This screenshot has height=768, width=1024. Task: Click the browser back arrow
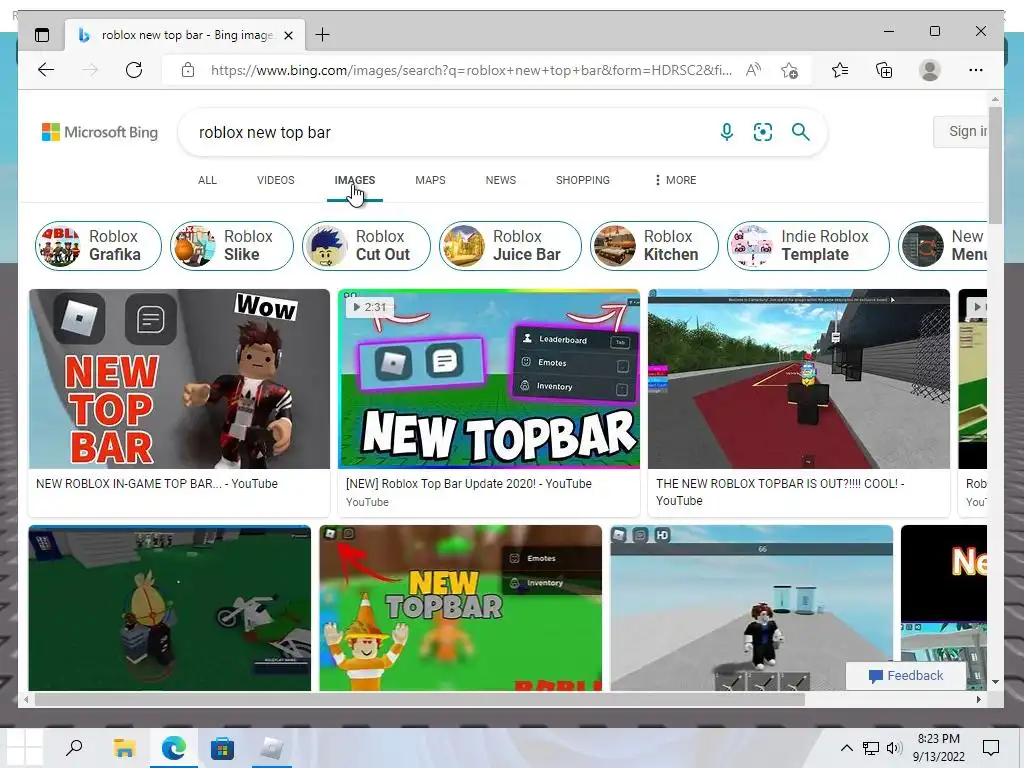[46, 70]
